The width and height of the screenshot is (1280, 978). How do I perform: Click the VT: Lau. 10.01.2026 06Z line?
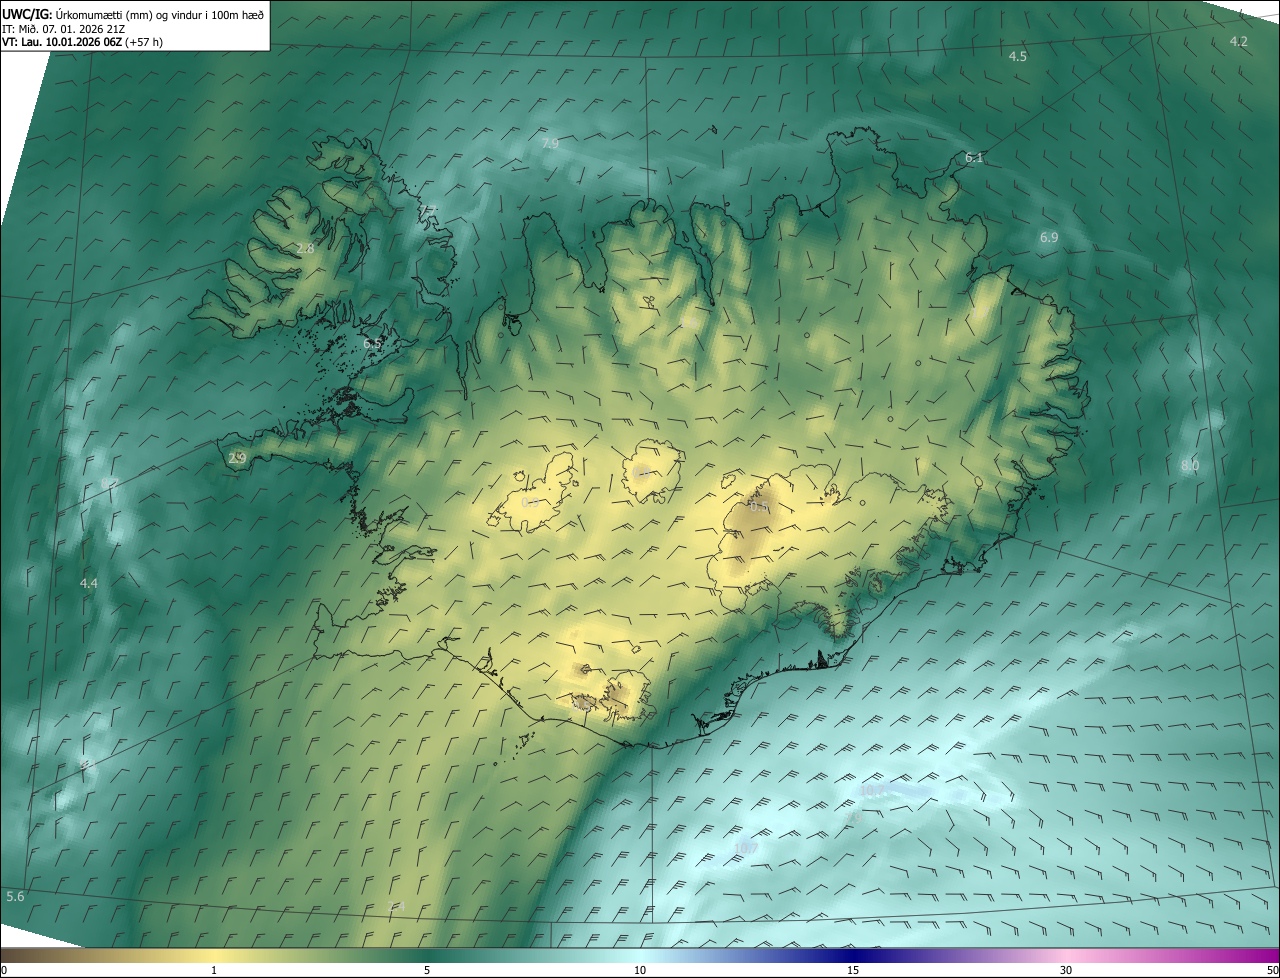(82, 42)
